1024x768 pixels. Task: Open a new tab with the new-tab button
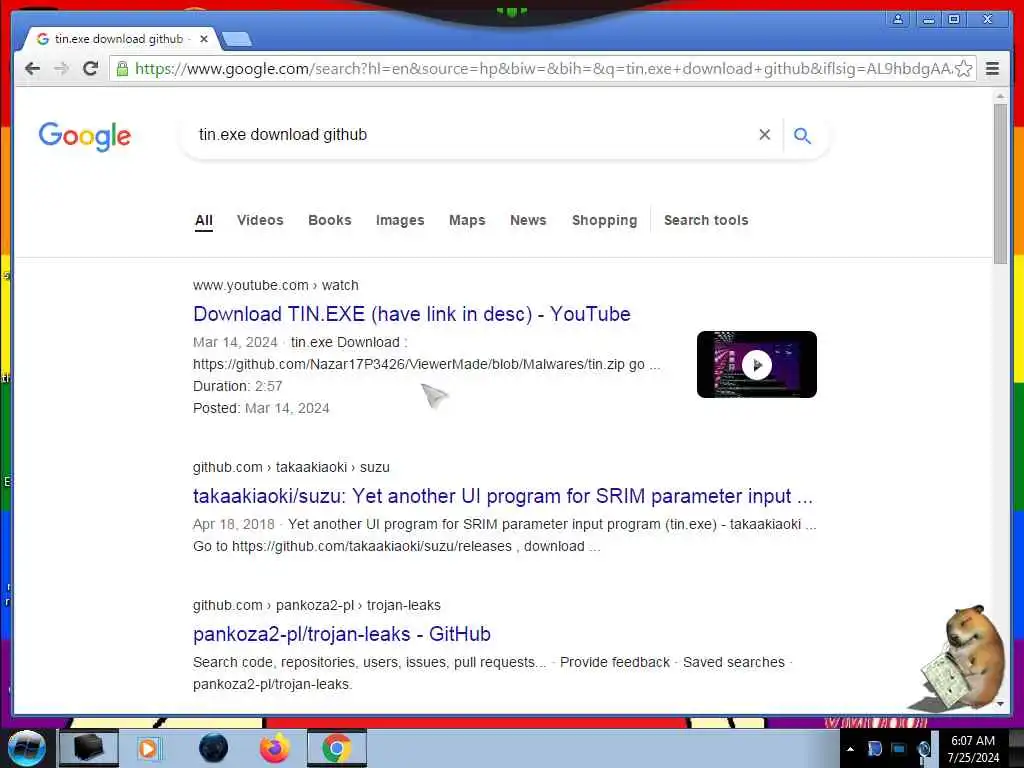(236, 40)
